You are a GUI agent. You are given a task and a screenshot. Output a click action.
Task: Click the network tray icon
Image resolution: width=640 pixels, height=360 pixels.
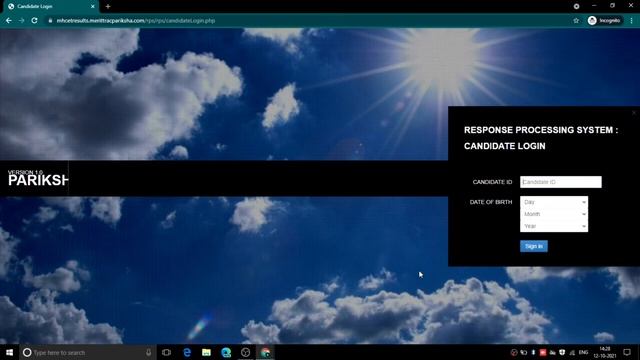point(572,352)
